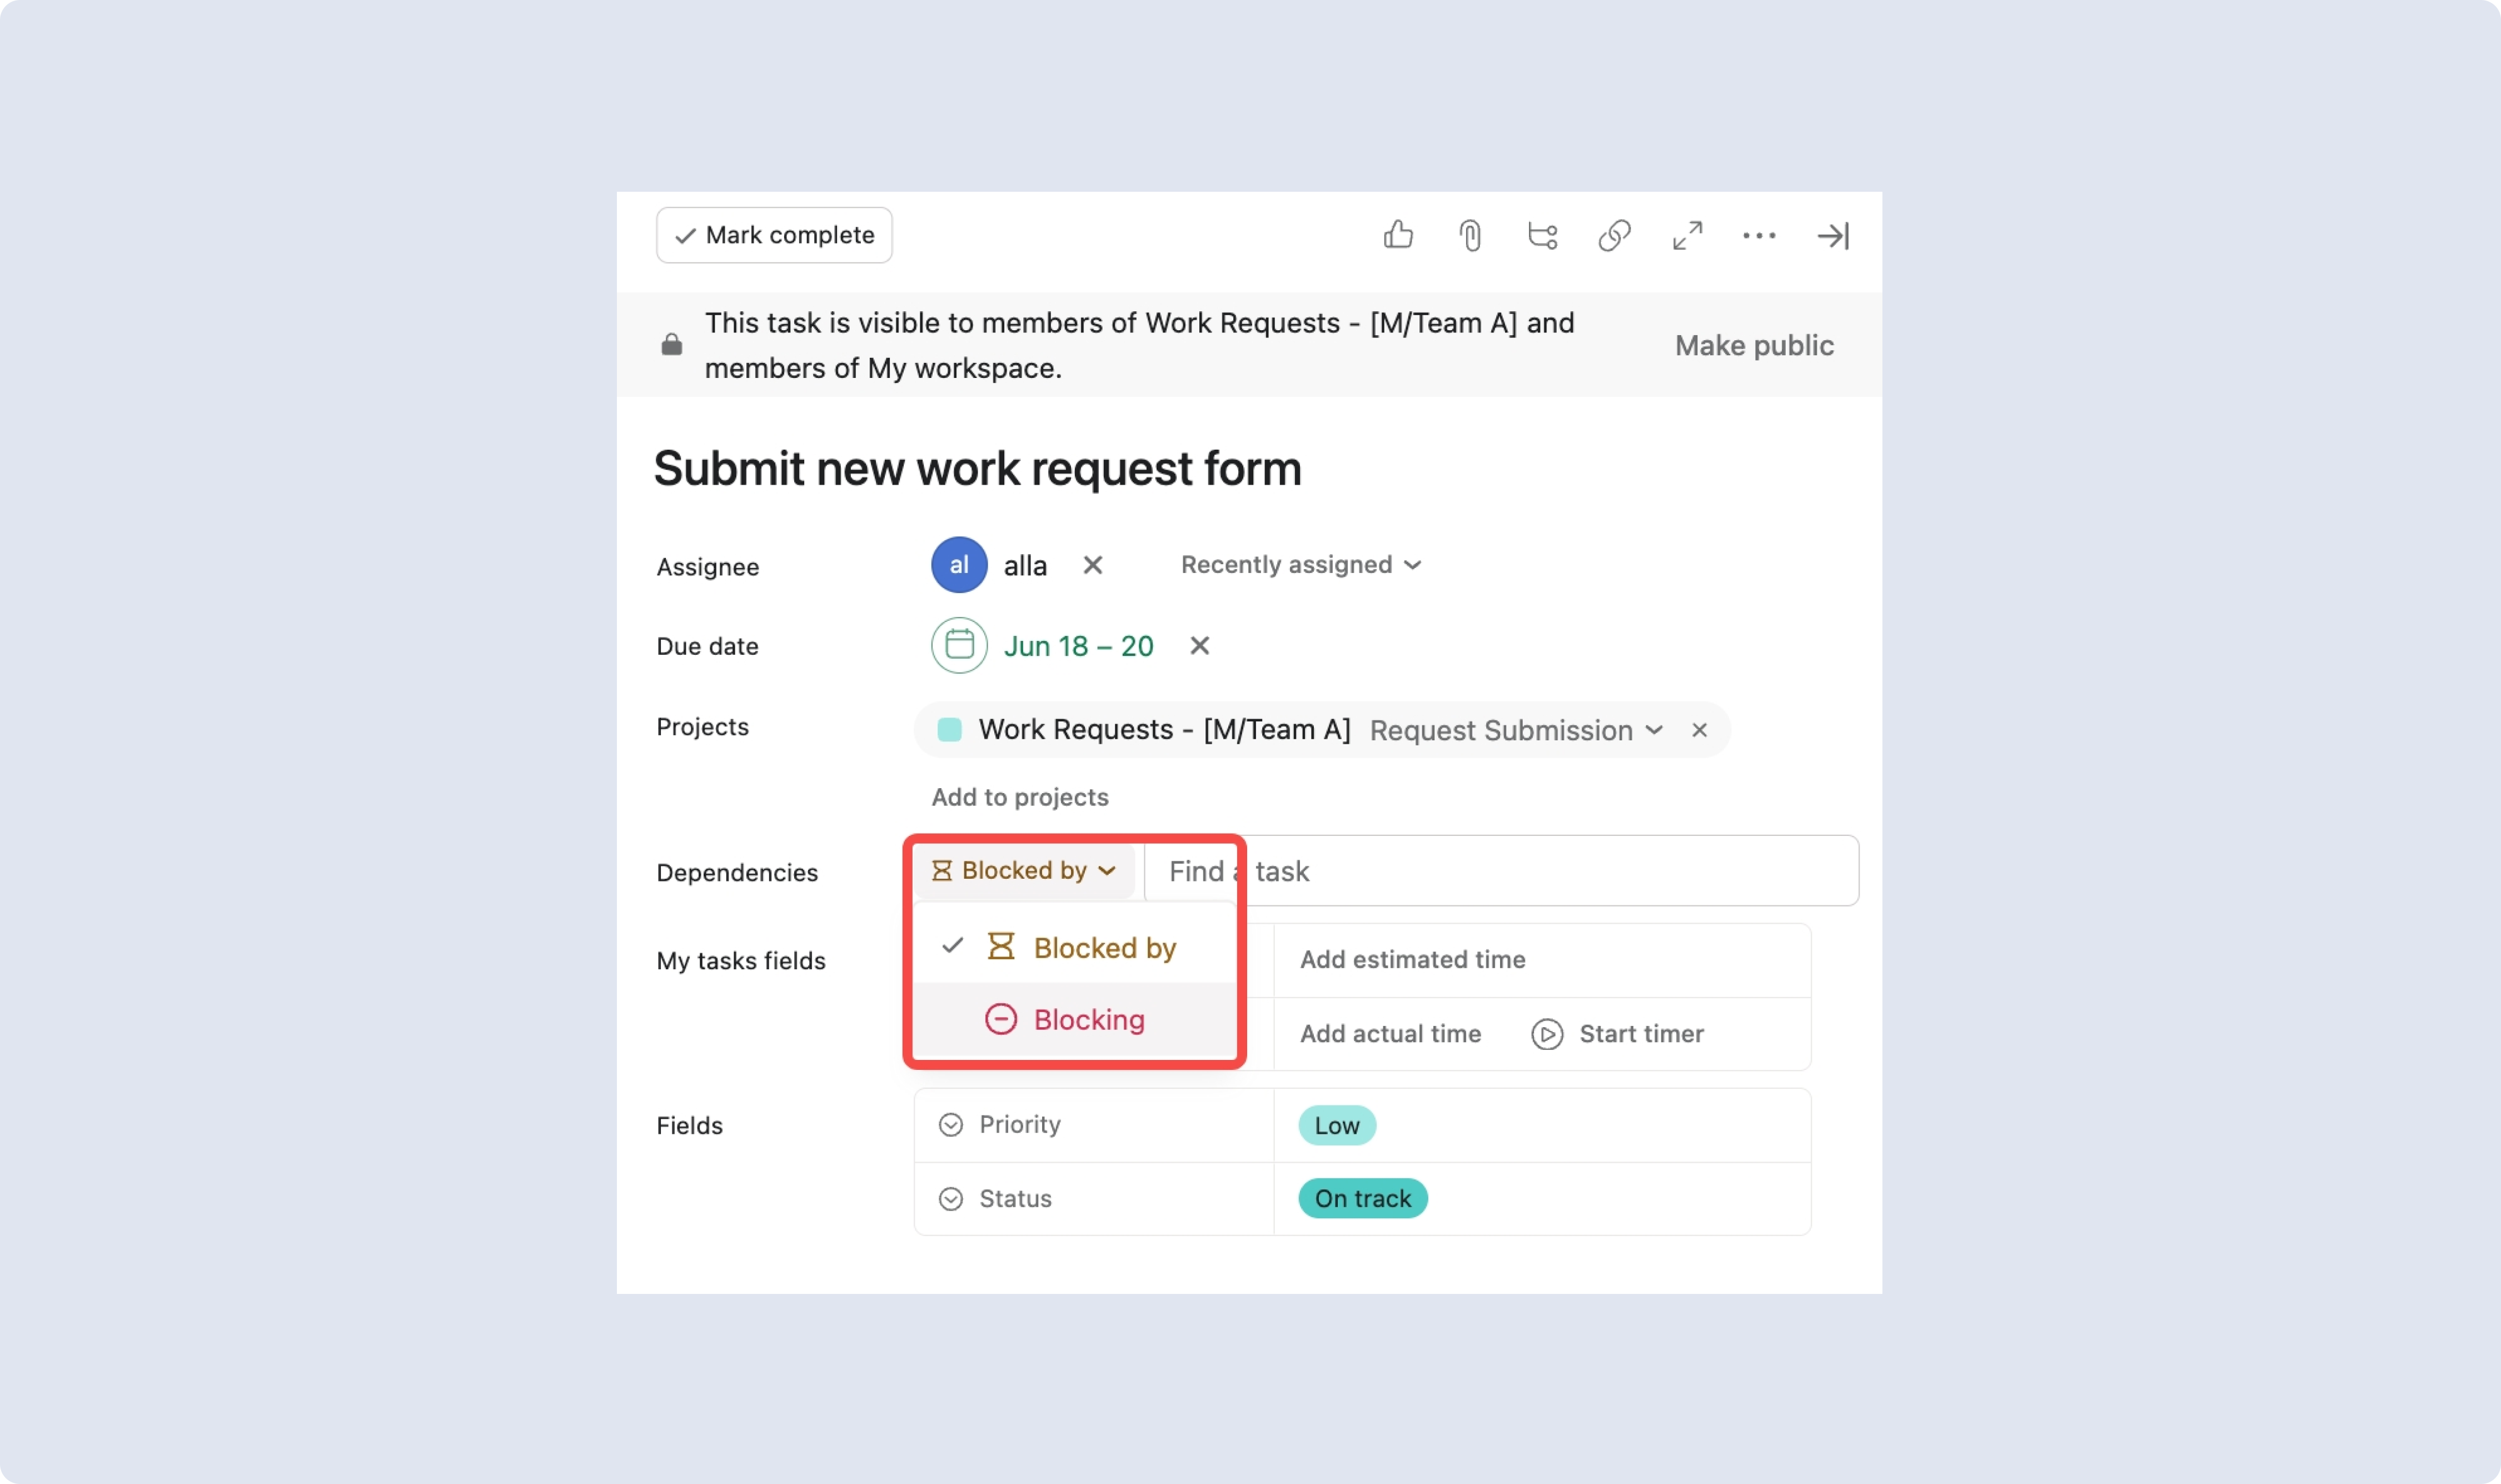Open the three-dot more actions menu
Image resolution: width=2501 pixels, height=1484 pixels.
(x=1759, y=236)
